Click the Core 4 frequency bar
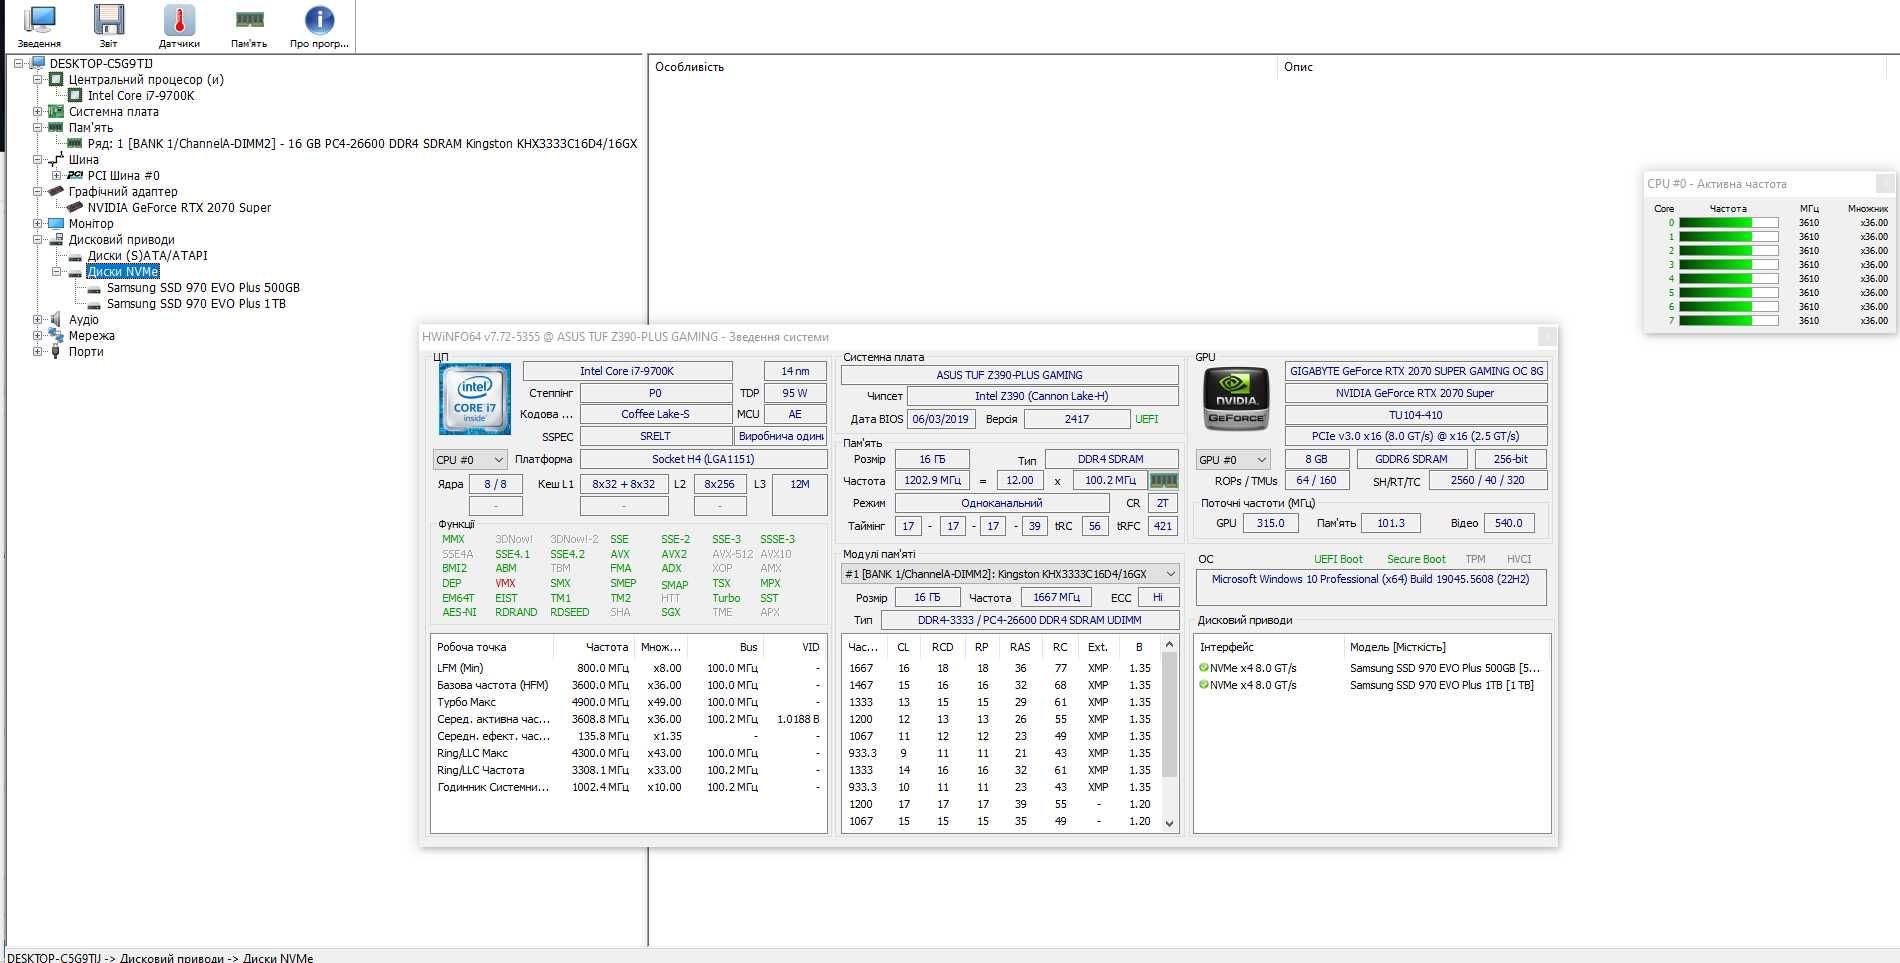This screenshot has width=1900, height=963. [1728, 279]
